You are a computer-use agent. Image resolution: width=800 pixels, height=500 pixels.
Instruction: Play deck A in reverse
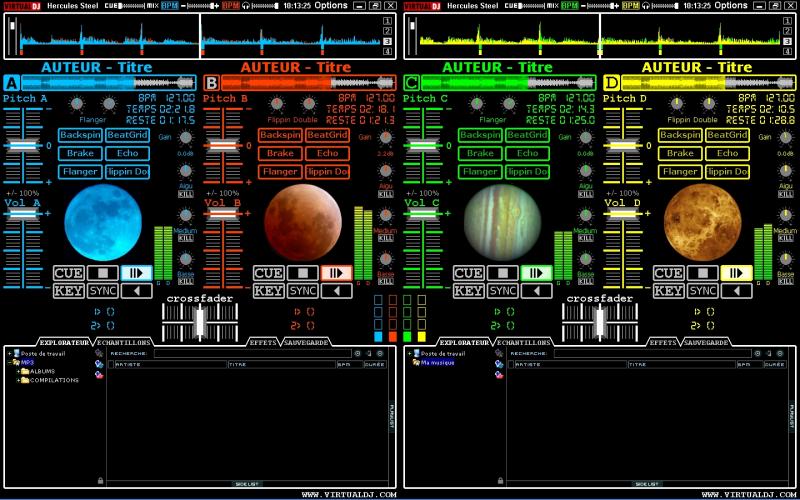[x=136, y=291]
